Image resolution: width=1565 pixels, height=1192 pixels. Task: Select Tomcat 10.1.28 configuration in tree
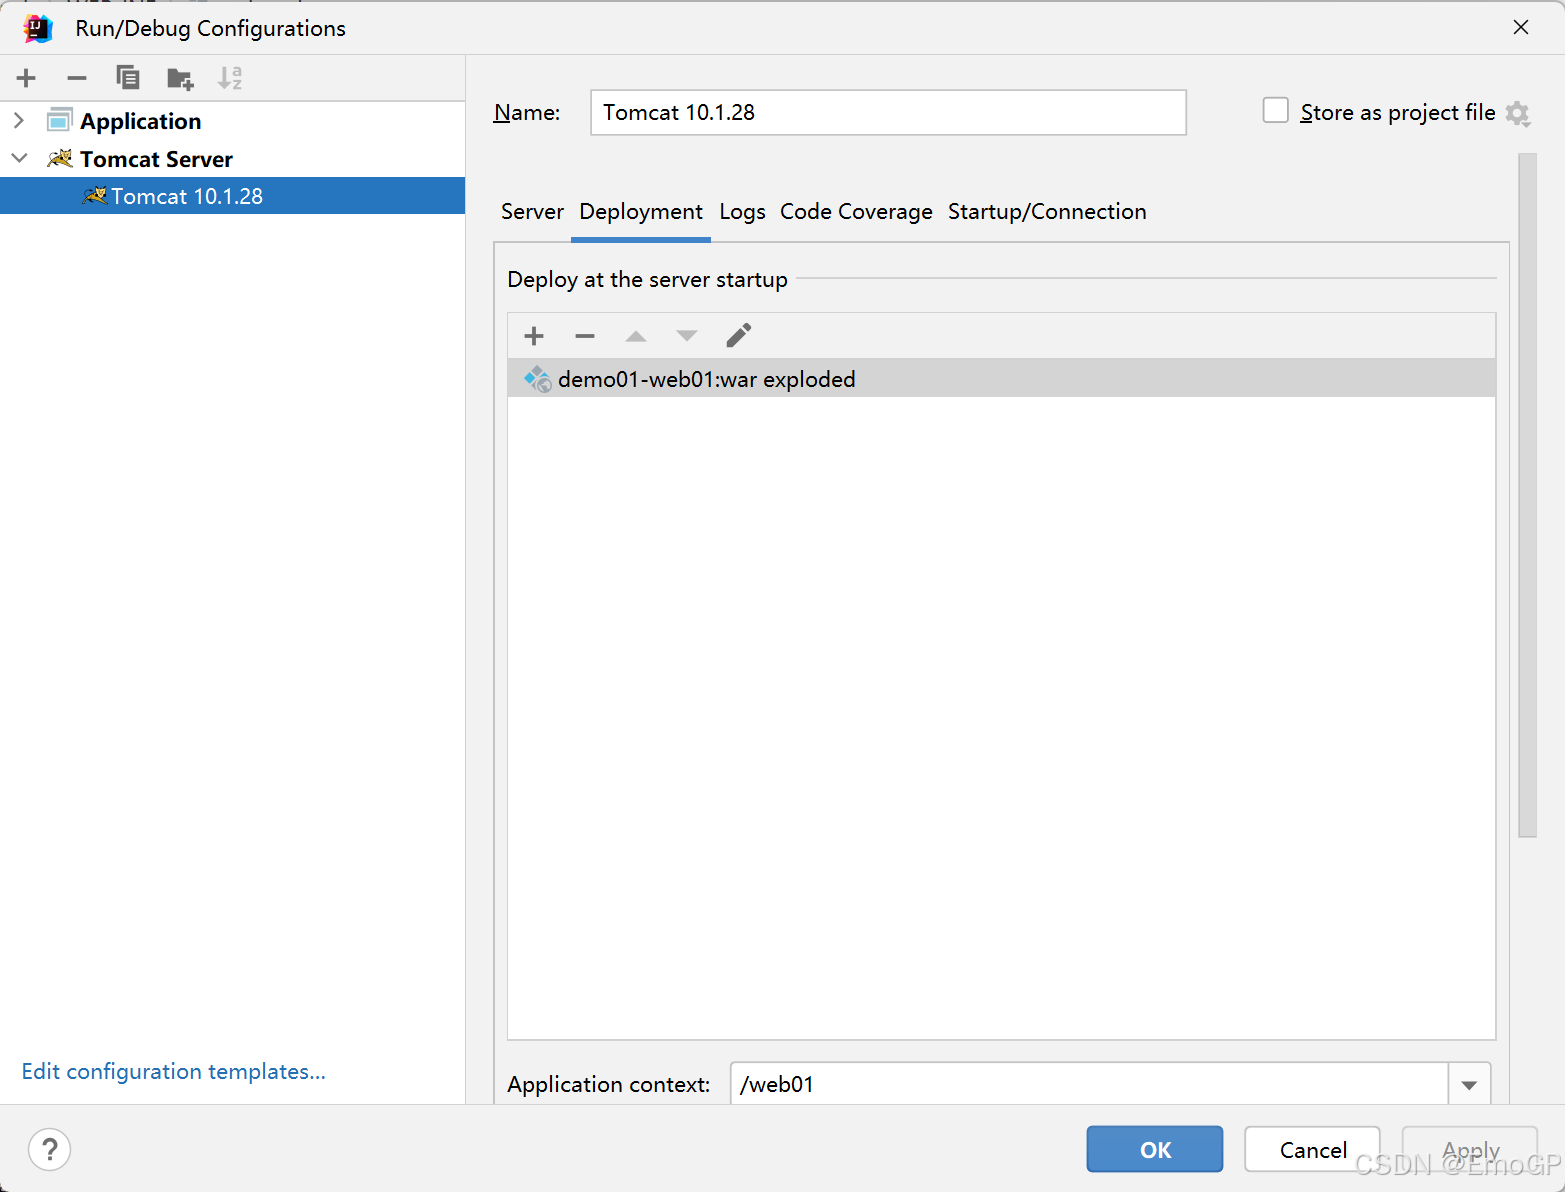coord(232,196)
